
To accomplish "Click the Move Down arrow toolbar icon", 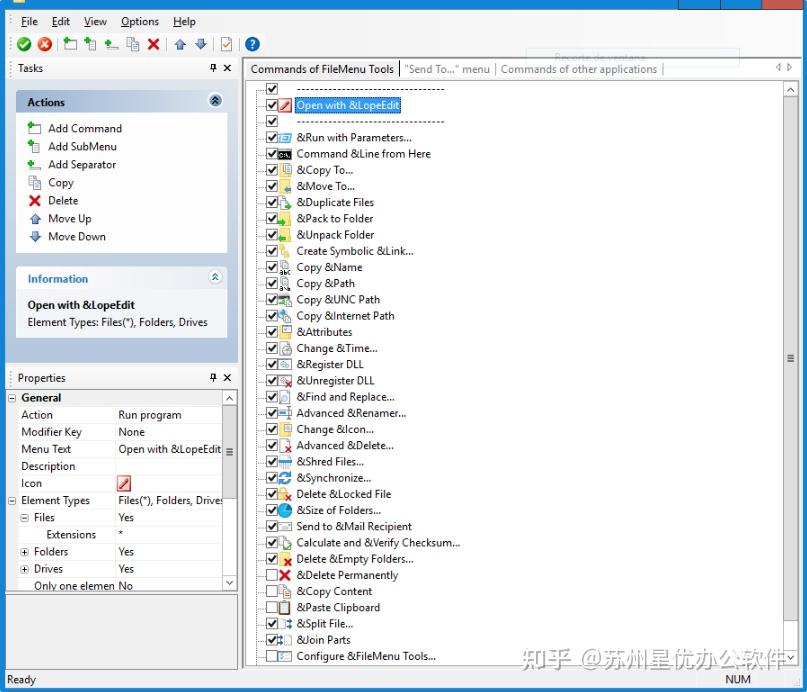I will point(201,44).
